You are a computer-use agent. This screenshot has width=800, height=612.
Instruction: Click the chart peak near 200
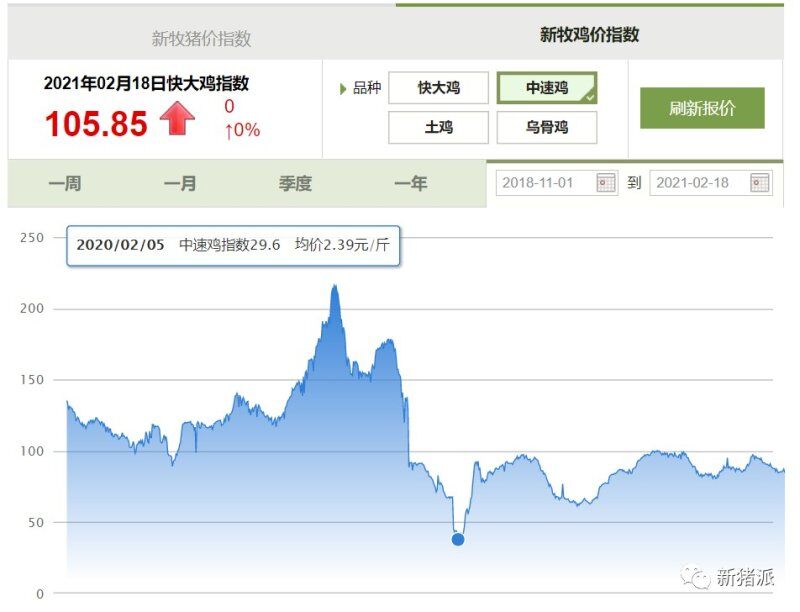(334, 288)
